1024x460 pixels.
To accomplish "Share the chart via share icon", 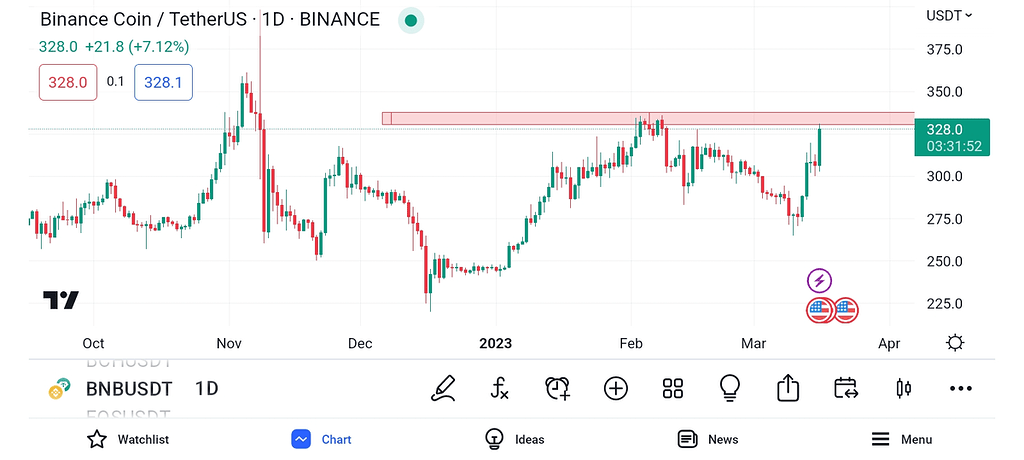I will click(788, 388).
